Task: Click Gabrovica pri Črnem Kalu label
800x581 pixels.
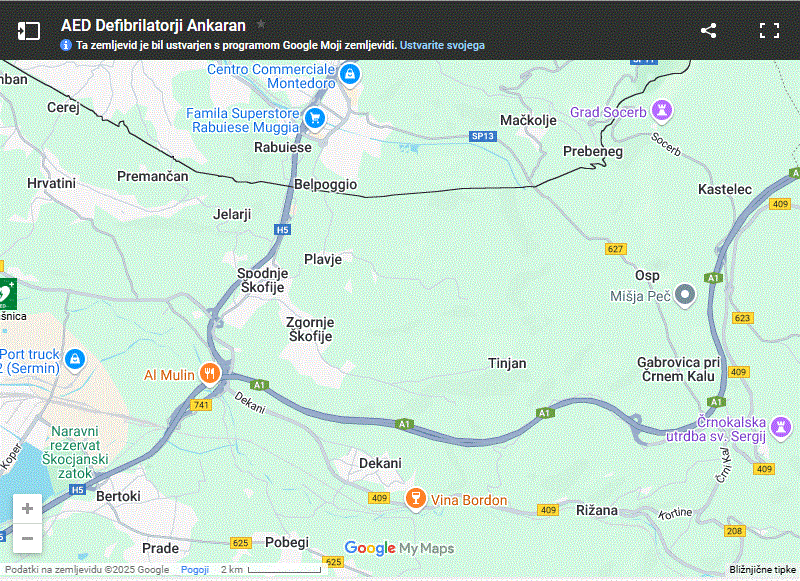Action: [x=678, y=369]
